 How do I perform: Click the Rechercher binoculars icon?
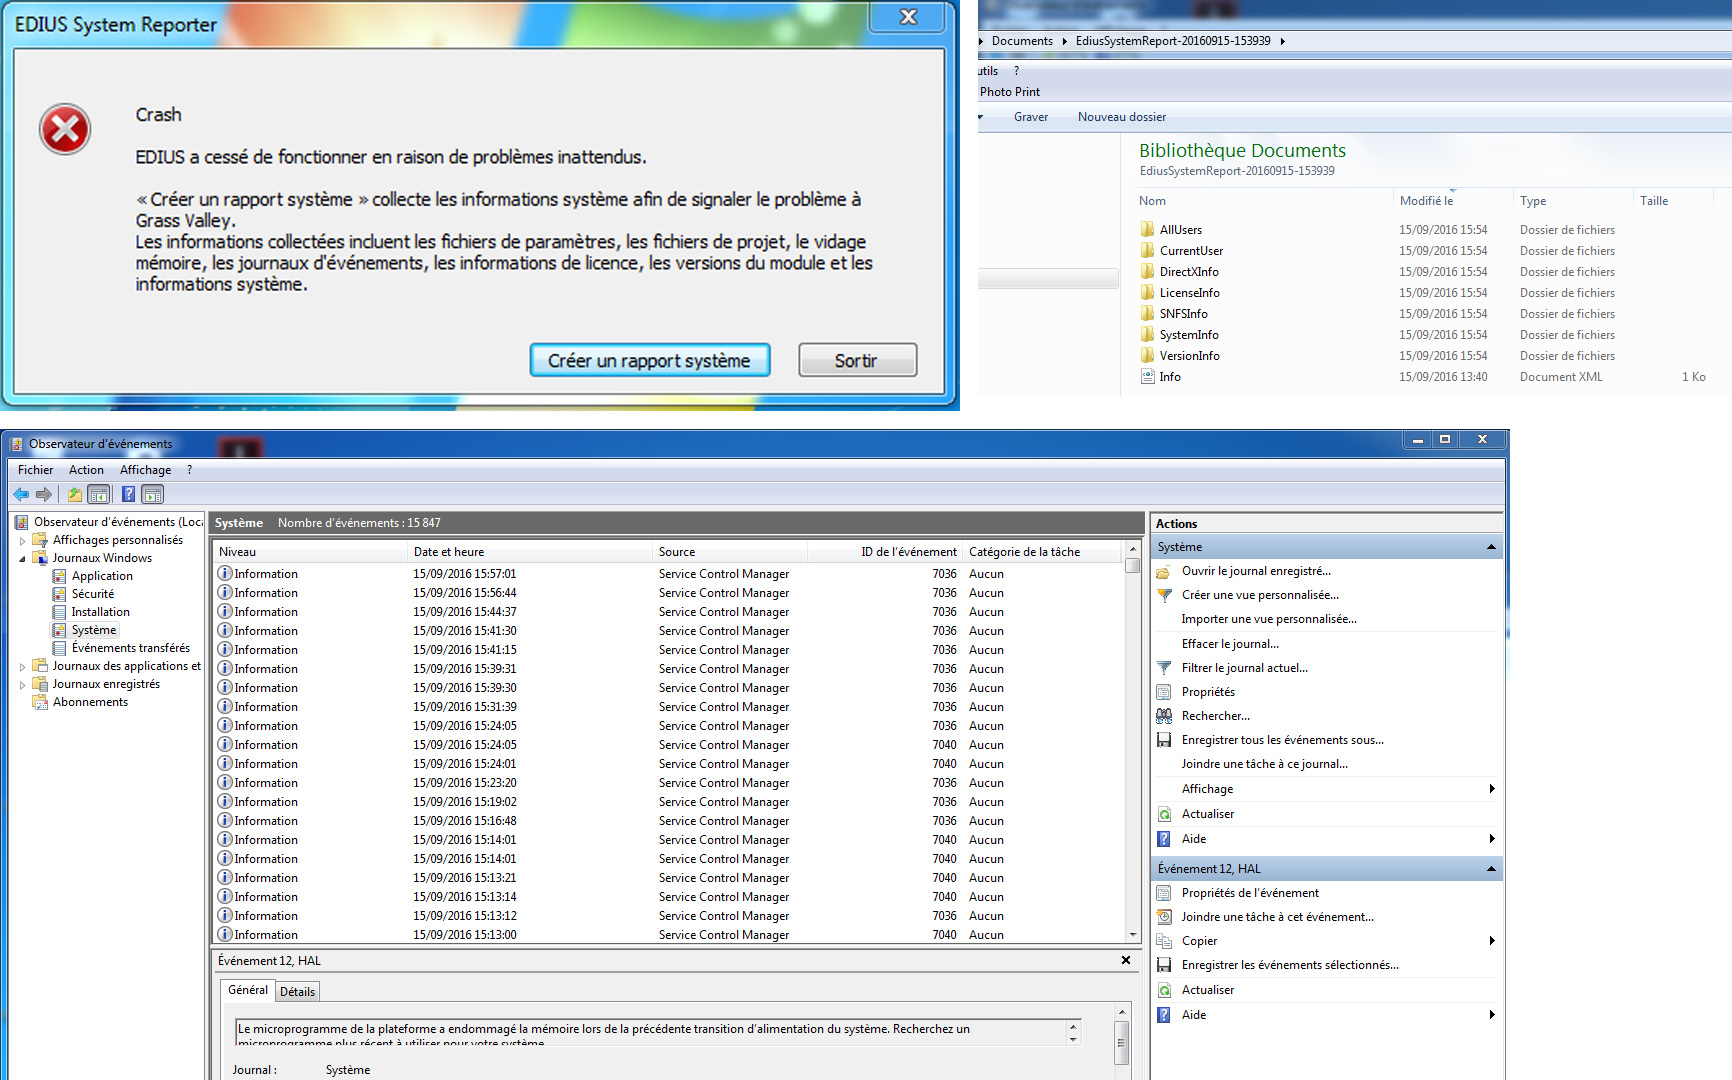pyautogui.click(x=1164, y=716)
